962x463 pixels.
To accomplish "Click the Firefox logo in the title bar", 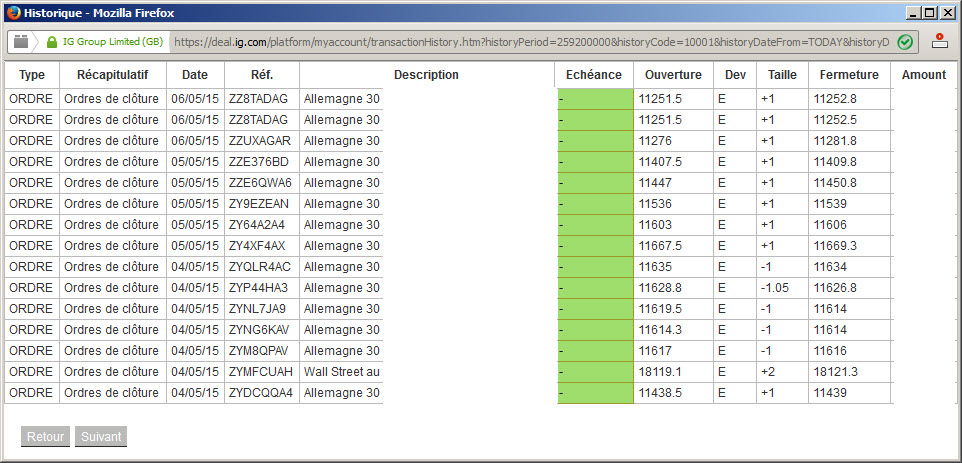I will point(13,12).
